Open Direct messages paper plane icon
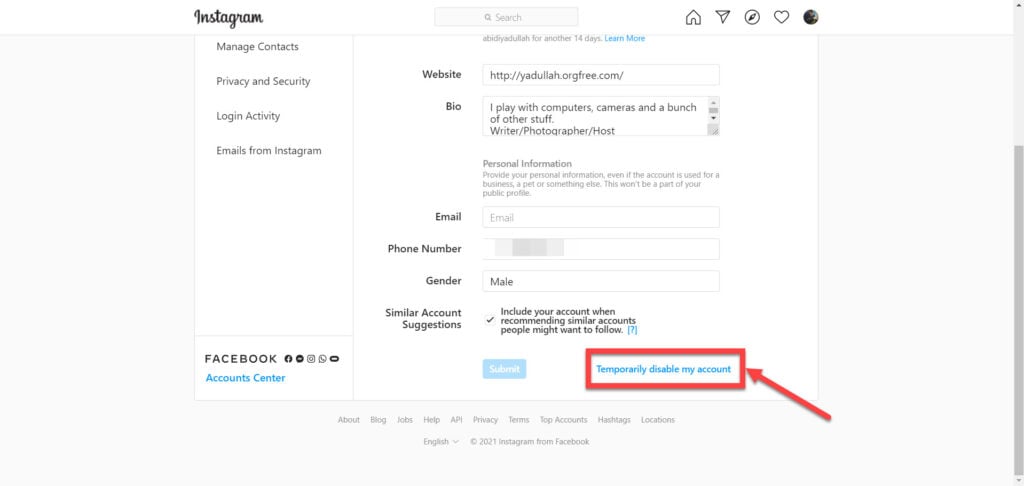Viewport: 1024px width, 486px height. [x=723, y=17]
